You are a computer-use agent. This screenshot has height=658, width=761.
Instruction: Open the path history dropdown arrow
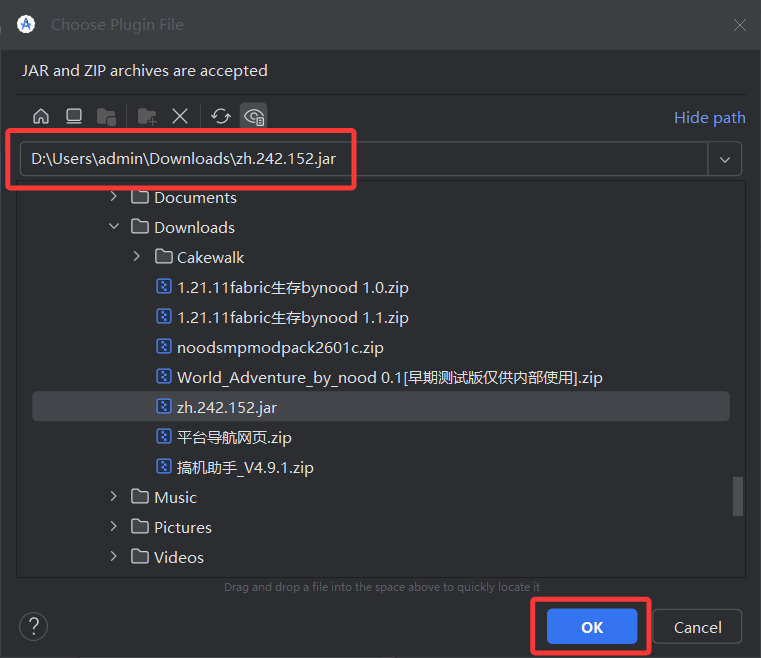click(x=725, y=159)
